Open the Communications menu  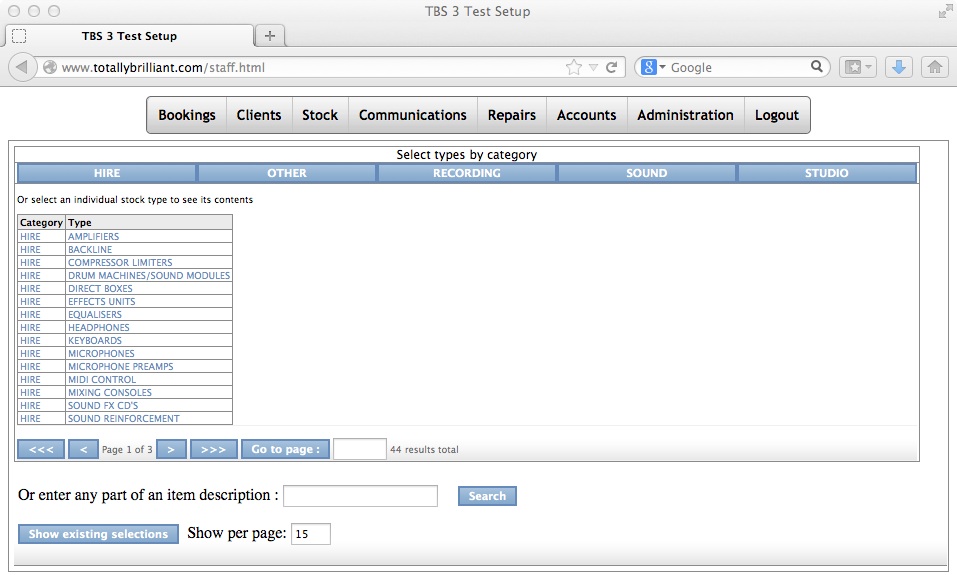pyautogui.click(x=413, y=115)
